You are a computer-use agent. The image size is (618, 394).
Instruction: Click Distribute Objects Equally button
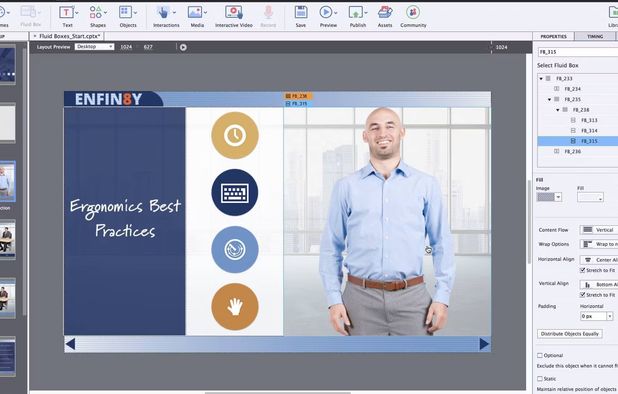tap(570, 334)
